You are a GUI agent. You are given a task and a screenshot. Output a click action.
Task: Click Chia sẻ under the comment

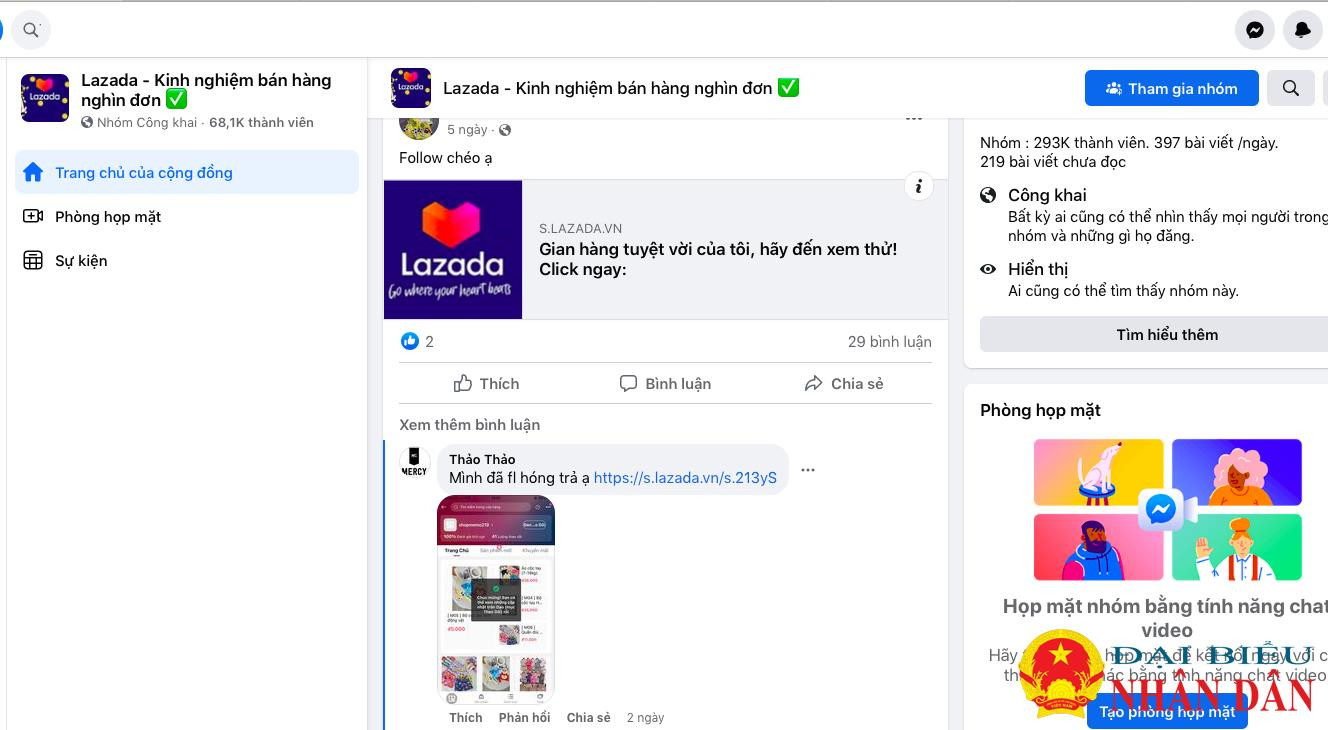588,717
